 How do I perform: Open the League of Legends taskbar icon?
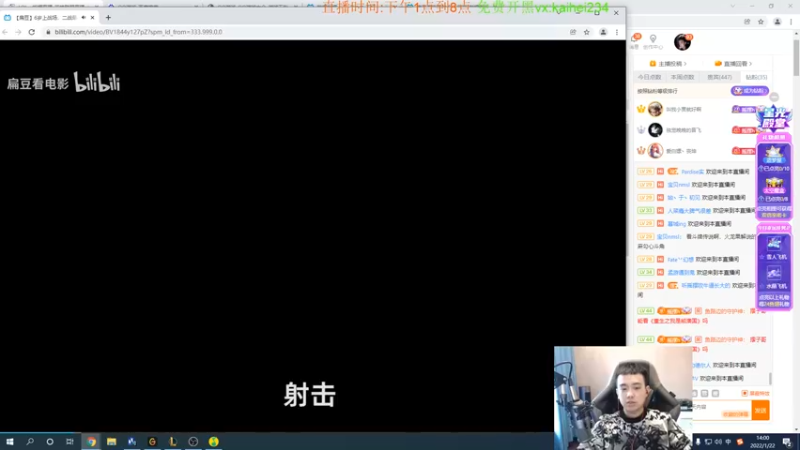(x=172, y=441)
